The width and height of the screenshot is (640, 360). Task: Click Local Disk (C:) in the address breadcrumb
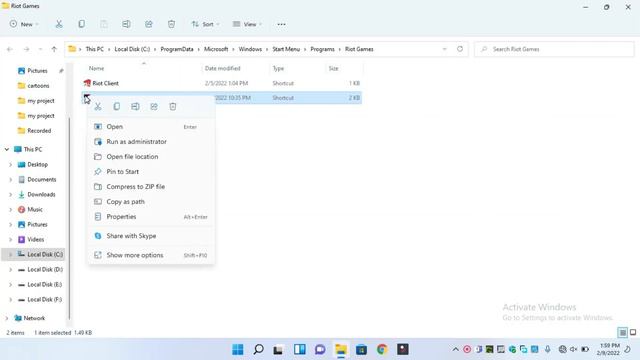[x=132, y=49]
